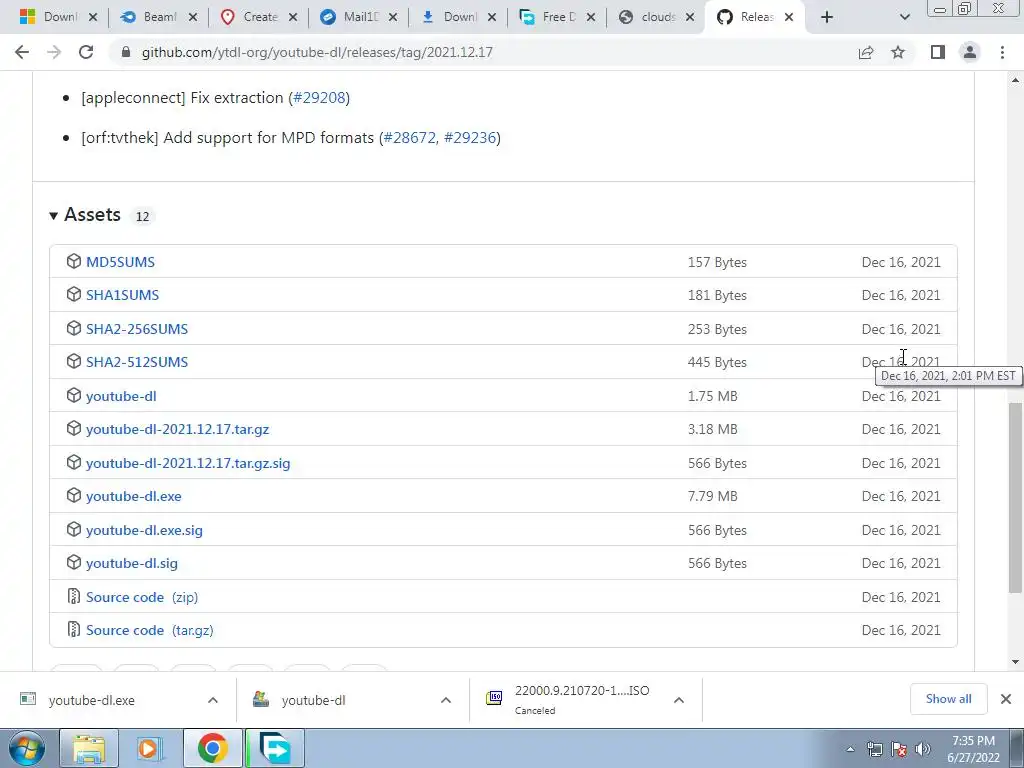Open File Explorer from the taskbar
1024x768 pixels.
89,748
